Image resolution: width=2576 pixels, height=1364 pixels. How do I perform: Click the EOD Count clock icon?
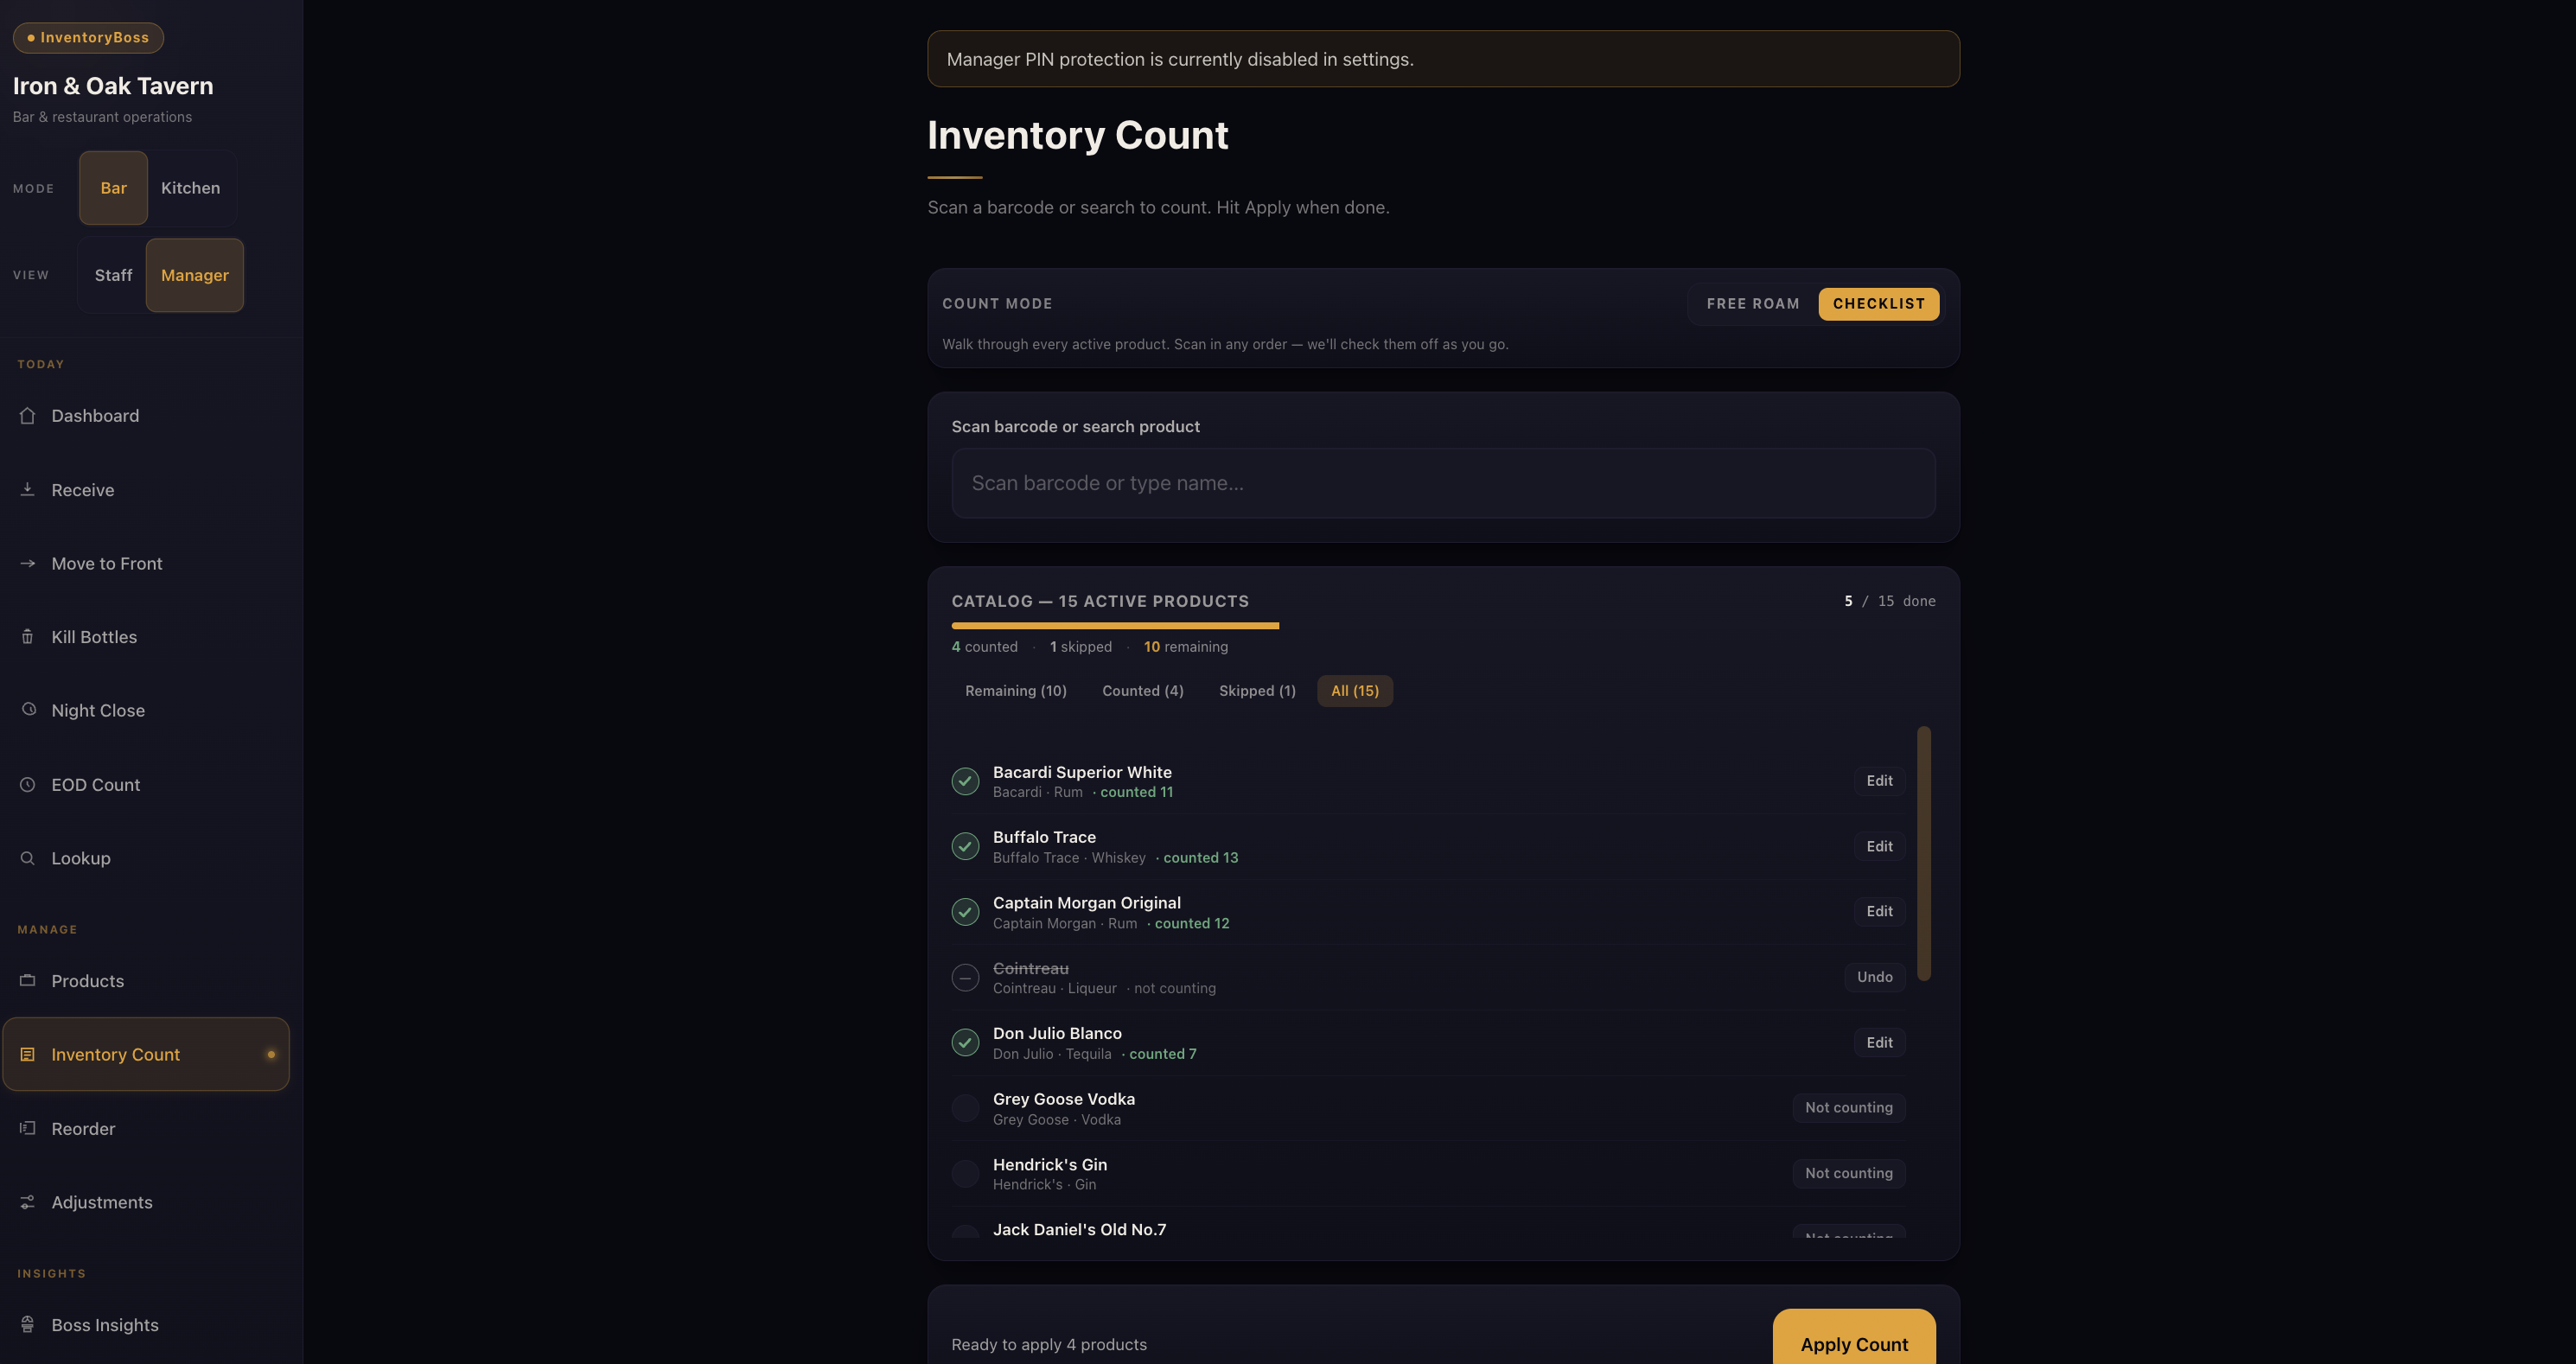tap(27, 785)
